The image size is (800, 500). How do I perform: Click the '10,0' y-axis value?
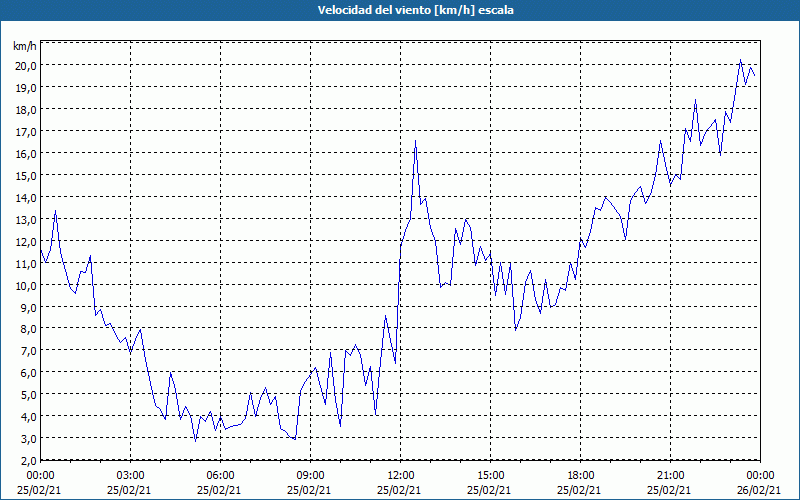(x=27, y=285)
